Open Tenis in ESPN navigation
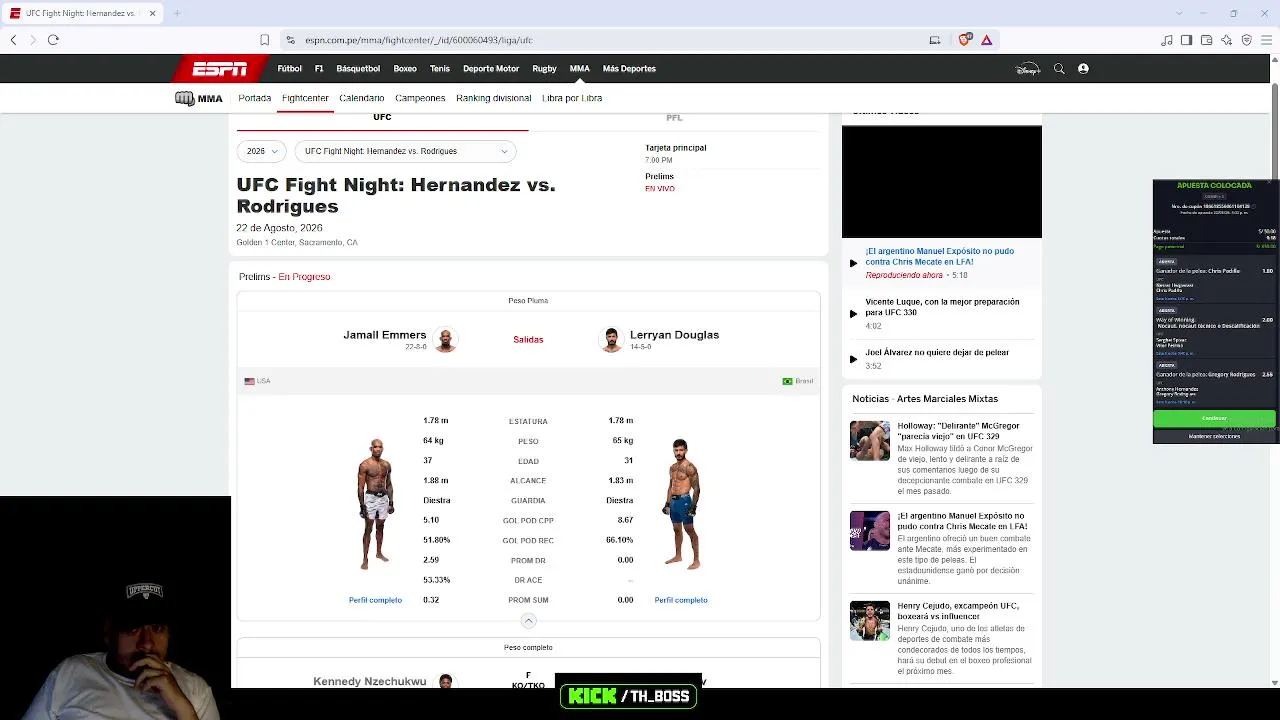This screenshot has height=720, width=1280. coord(440,69)
